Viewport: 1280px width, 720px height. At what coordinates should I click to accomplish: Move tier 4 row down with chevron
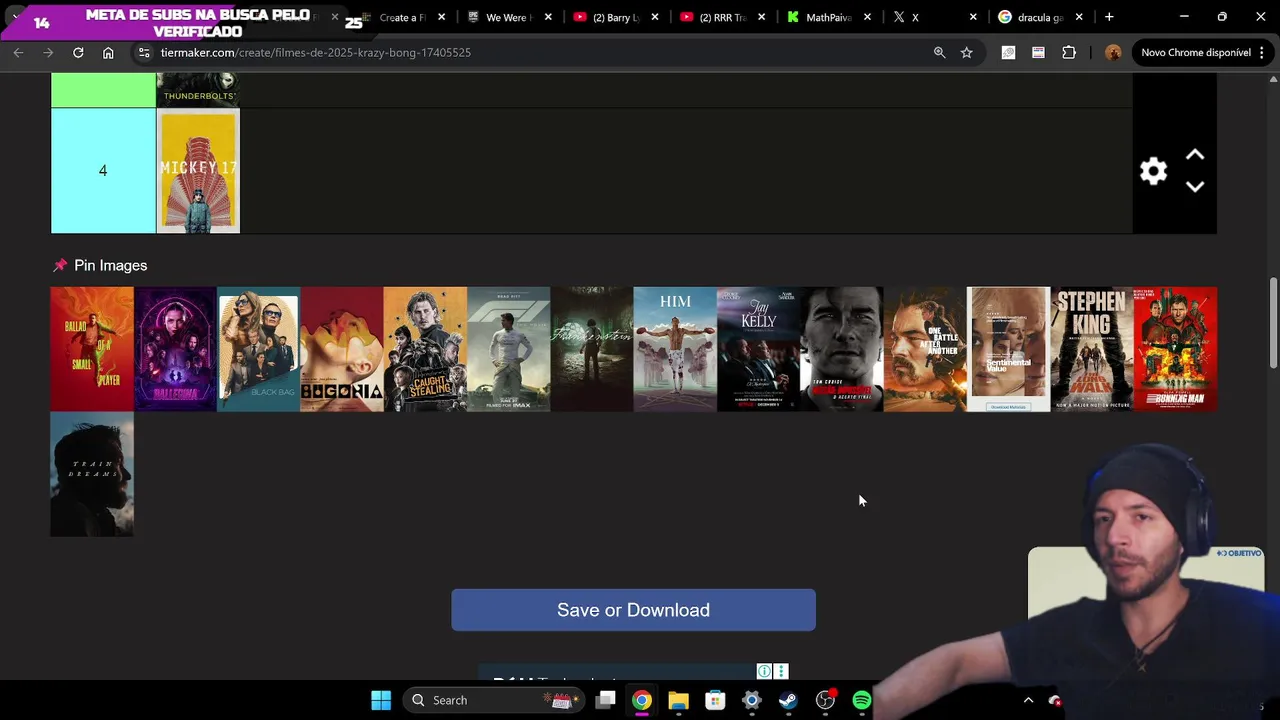[1195, 187]
